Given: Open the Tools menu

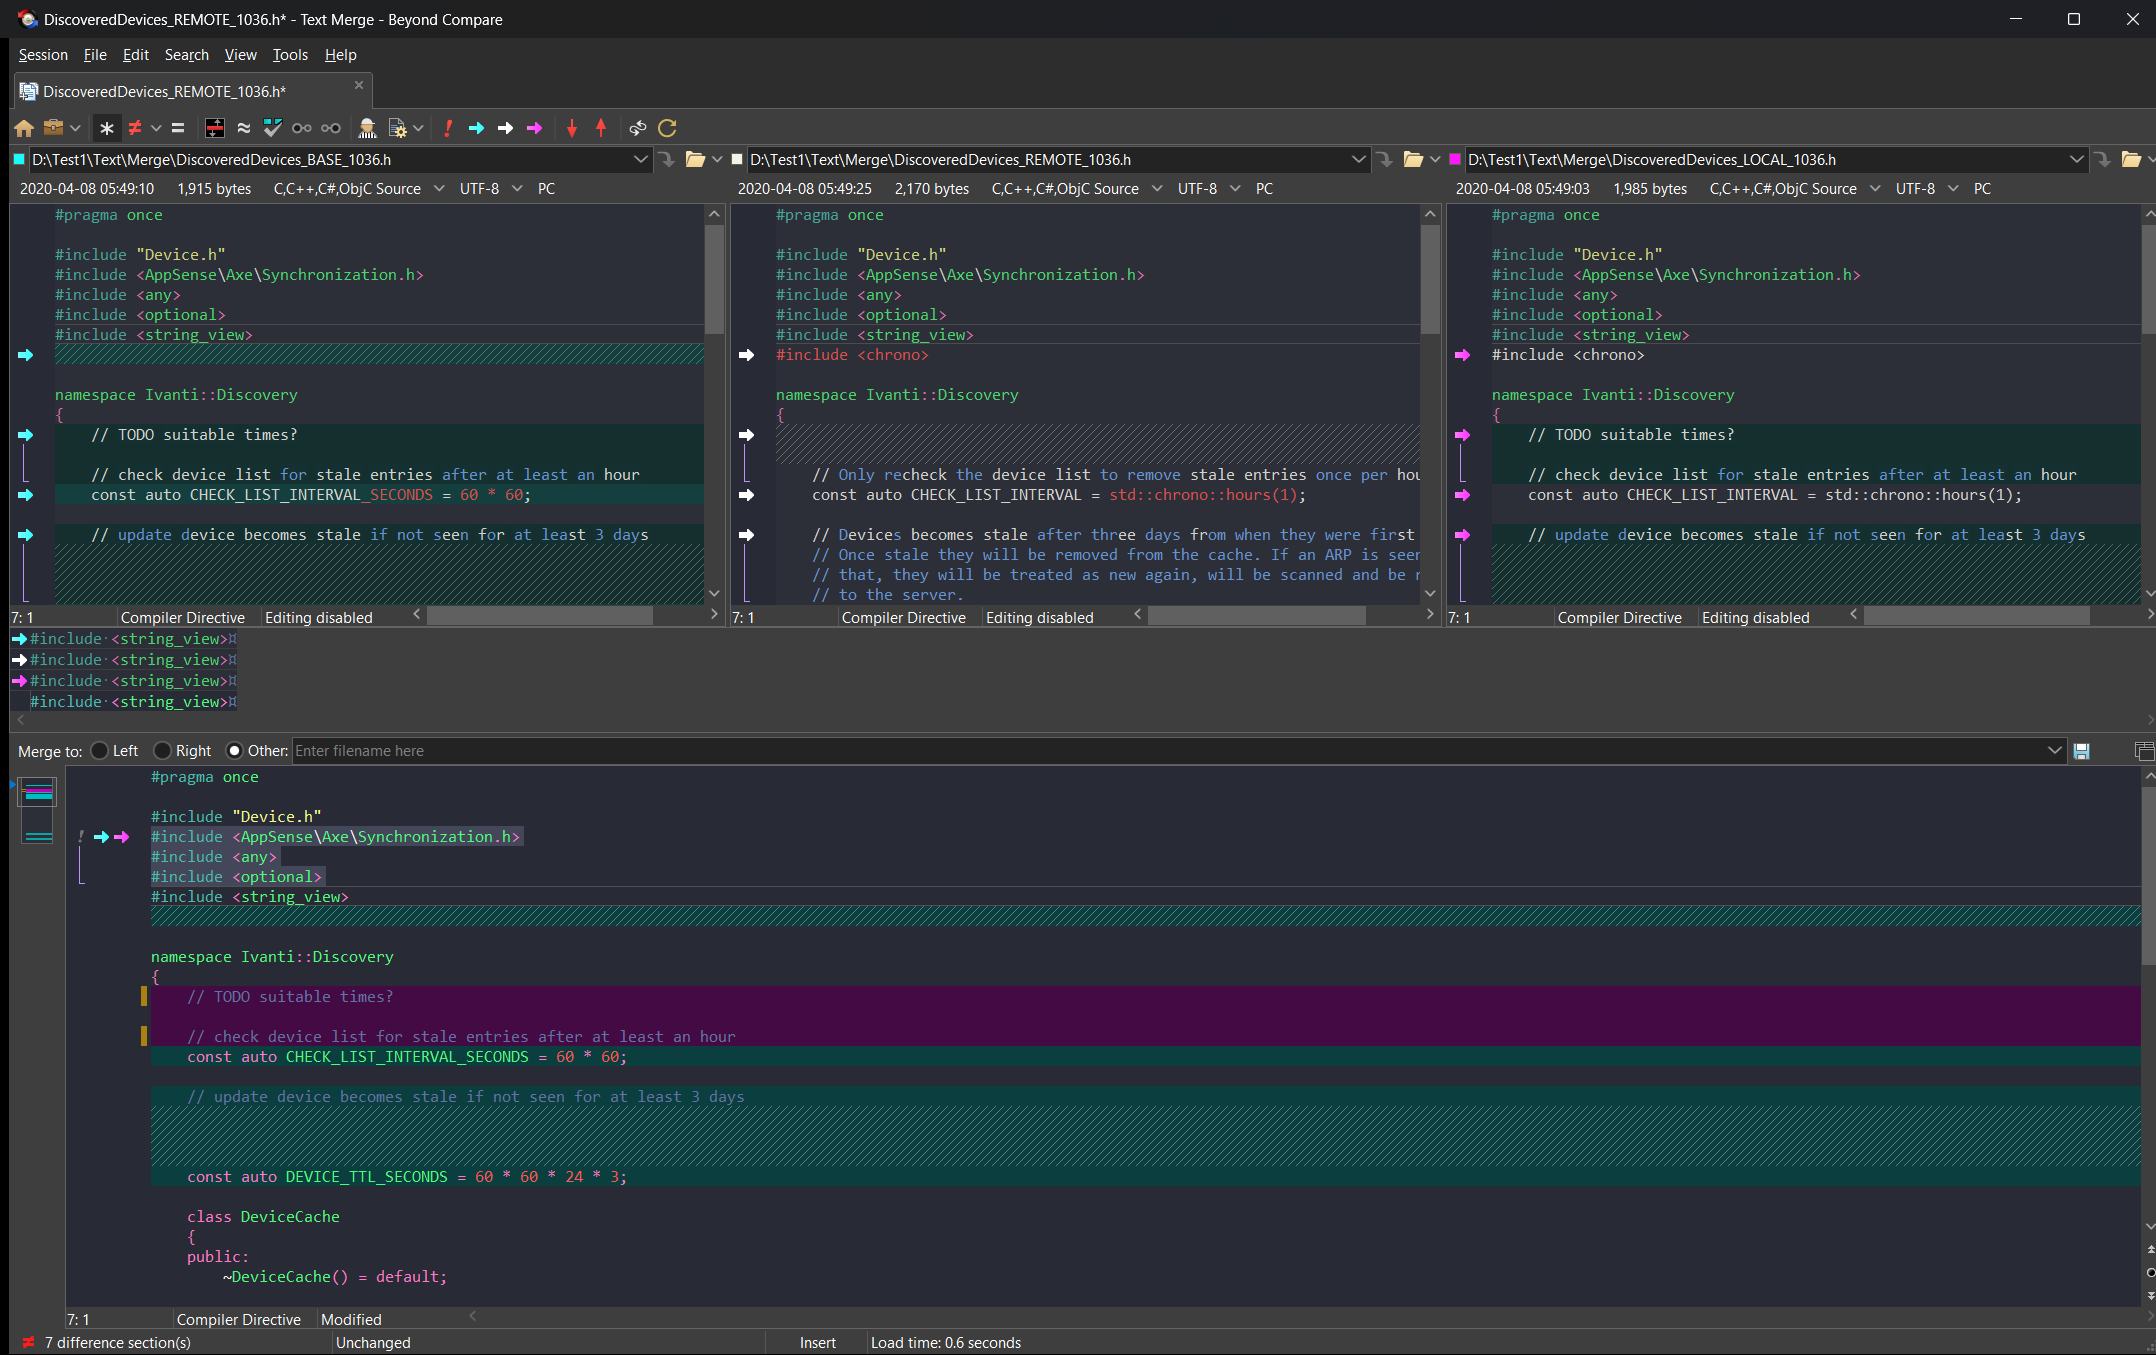Looking at the screenshot, I should [x=290, y=55].
